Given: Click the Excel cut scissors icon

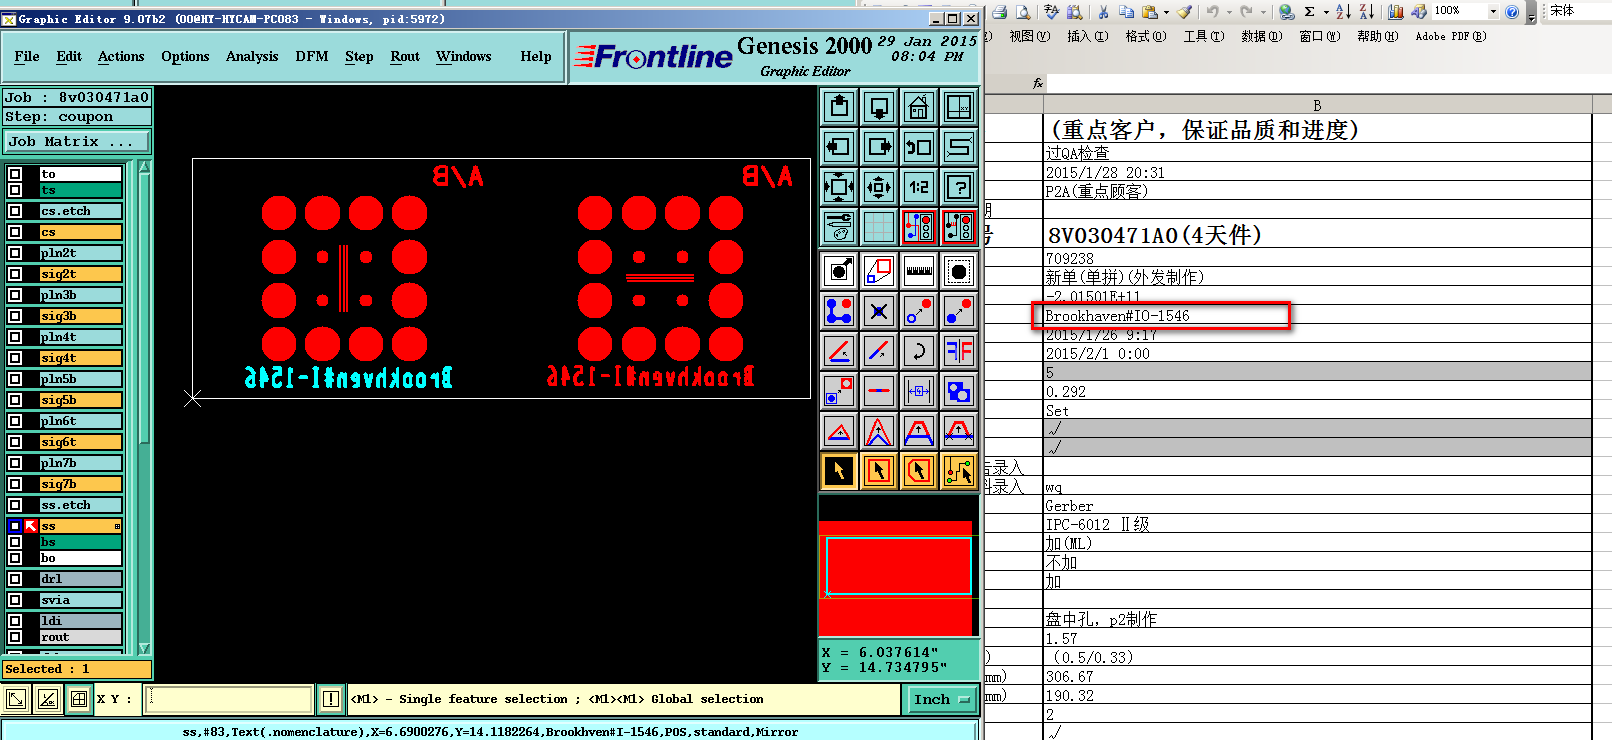Looking at the screenshot, I should pyautogui.click(x=1103, y=12).
